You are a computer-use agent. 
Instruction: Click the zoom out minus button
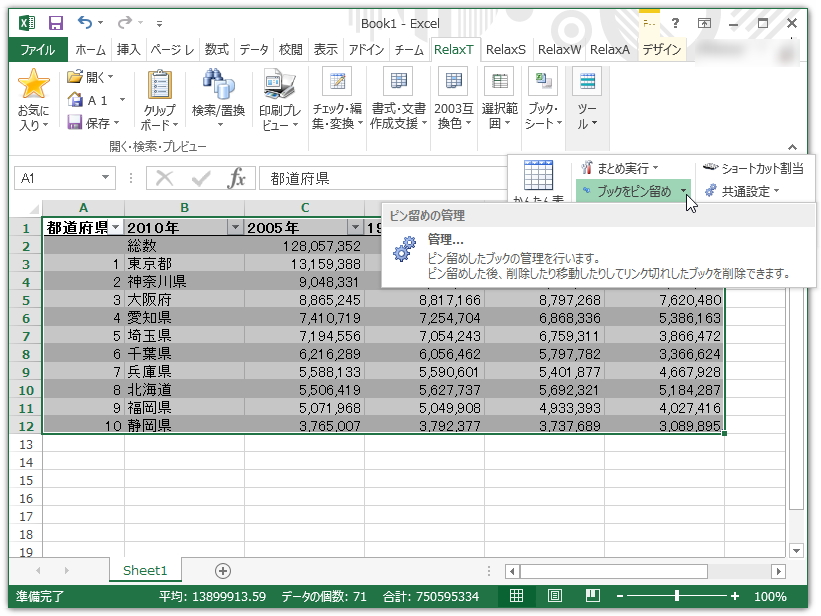click(x=620, y=596)
